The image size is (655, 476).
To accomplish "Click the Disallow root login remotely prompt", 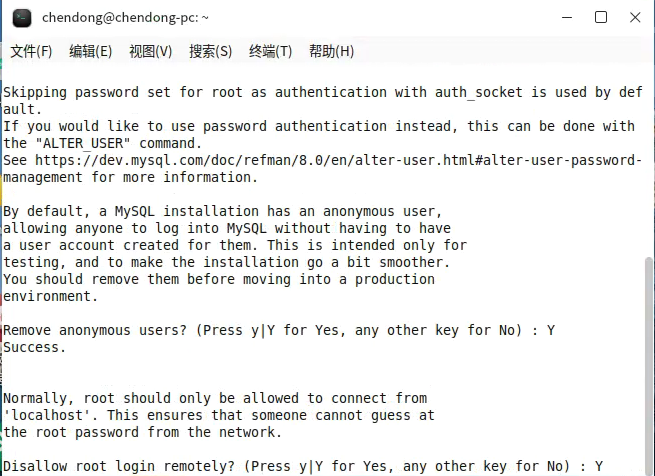I will coord(303,466).
